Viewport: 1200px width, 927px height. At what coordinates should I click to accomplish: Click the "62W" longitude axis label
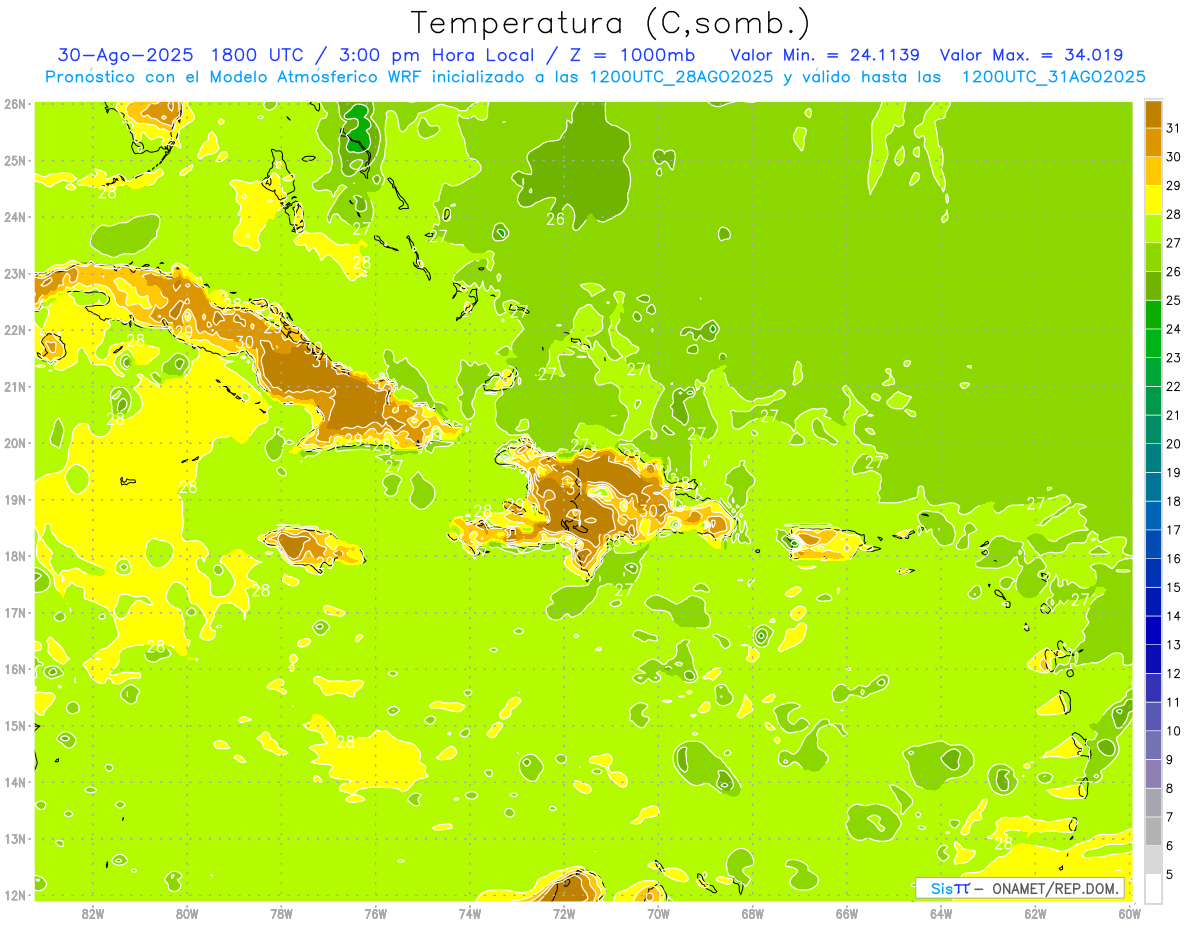pyautogui.click(x=1035, y=913)
